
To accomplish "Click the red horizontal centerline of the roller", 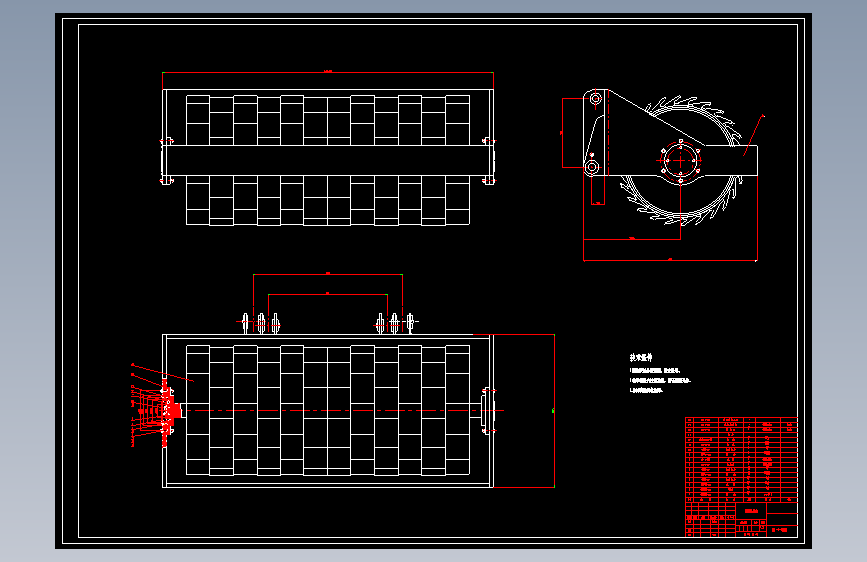I will (343, 410).
